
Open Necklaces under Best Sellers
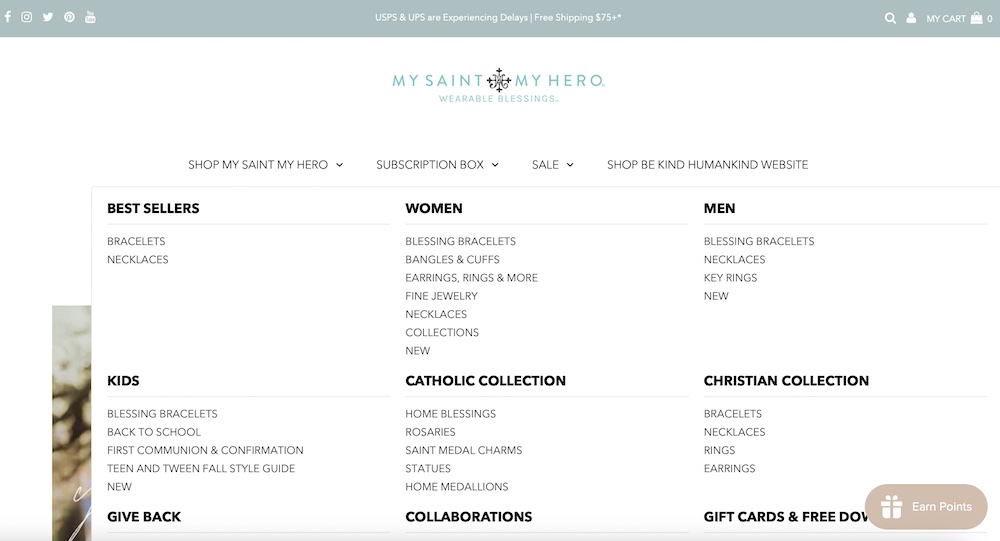[x=138, y=260]
